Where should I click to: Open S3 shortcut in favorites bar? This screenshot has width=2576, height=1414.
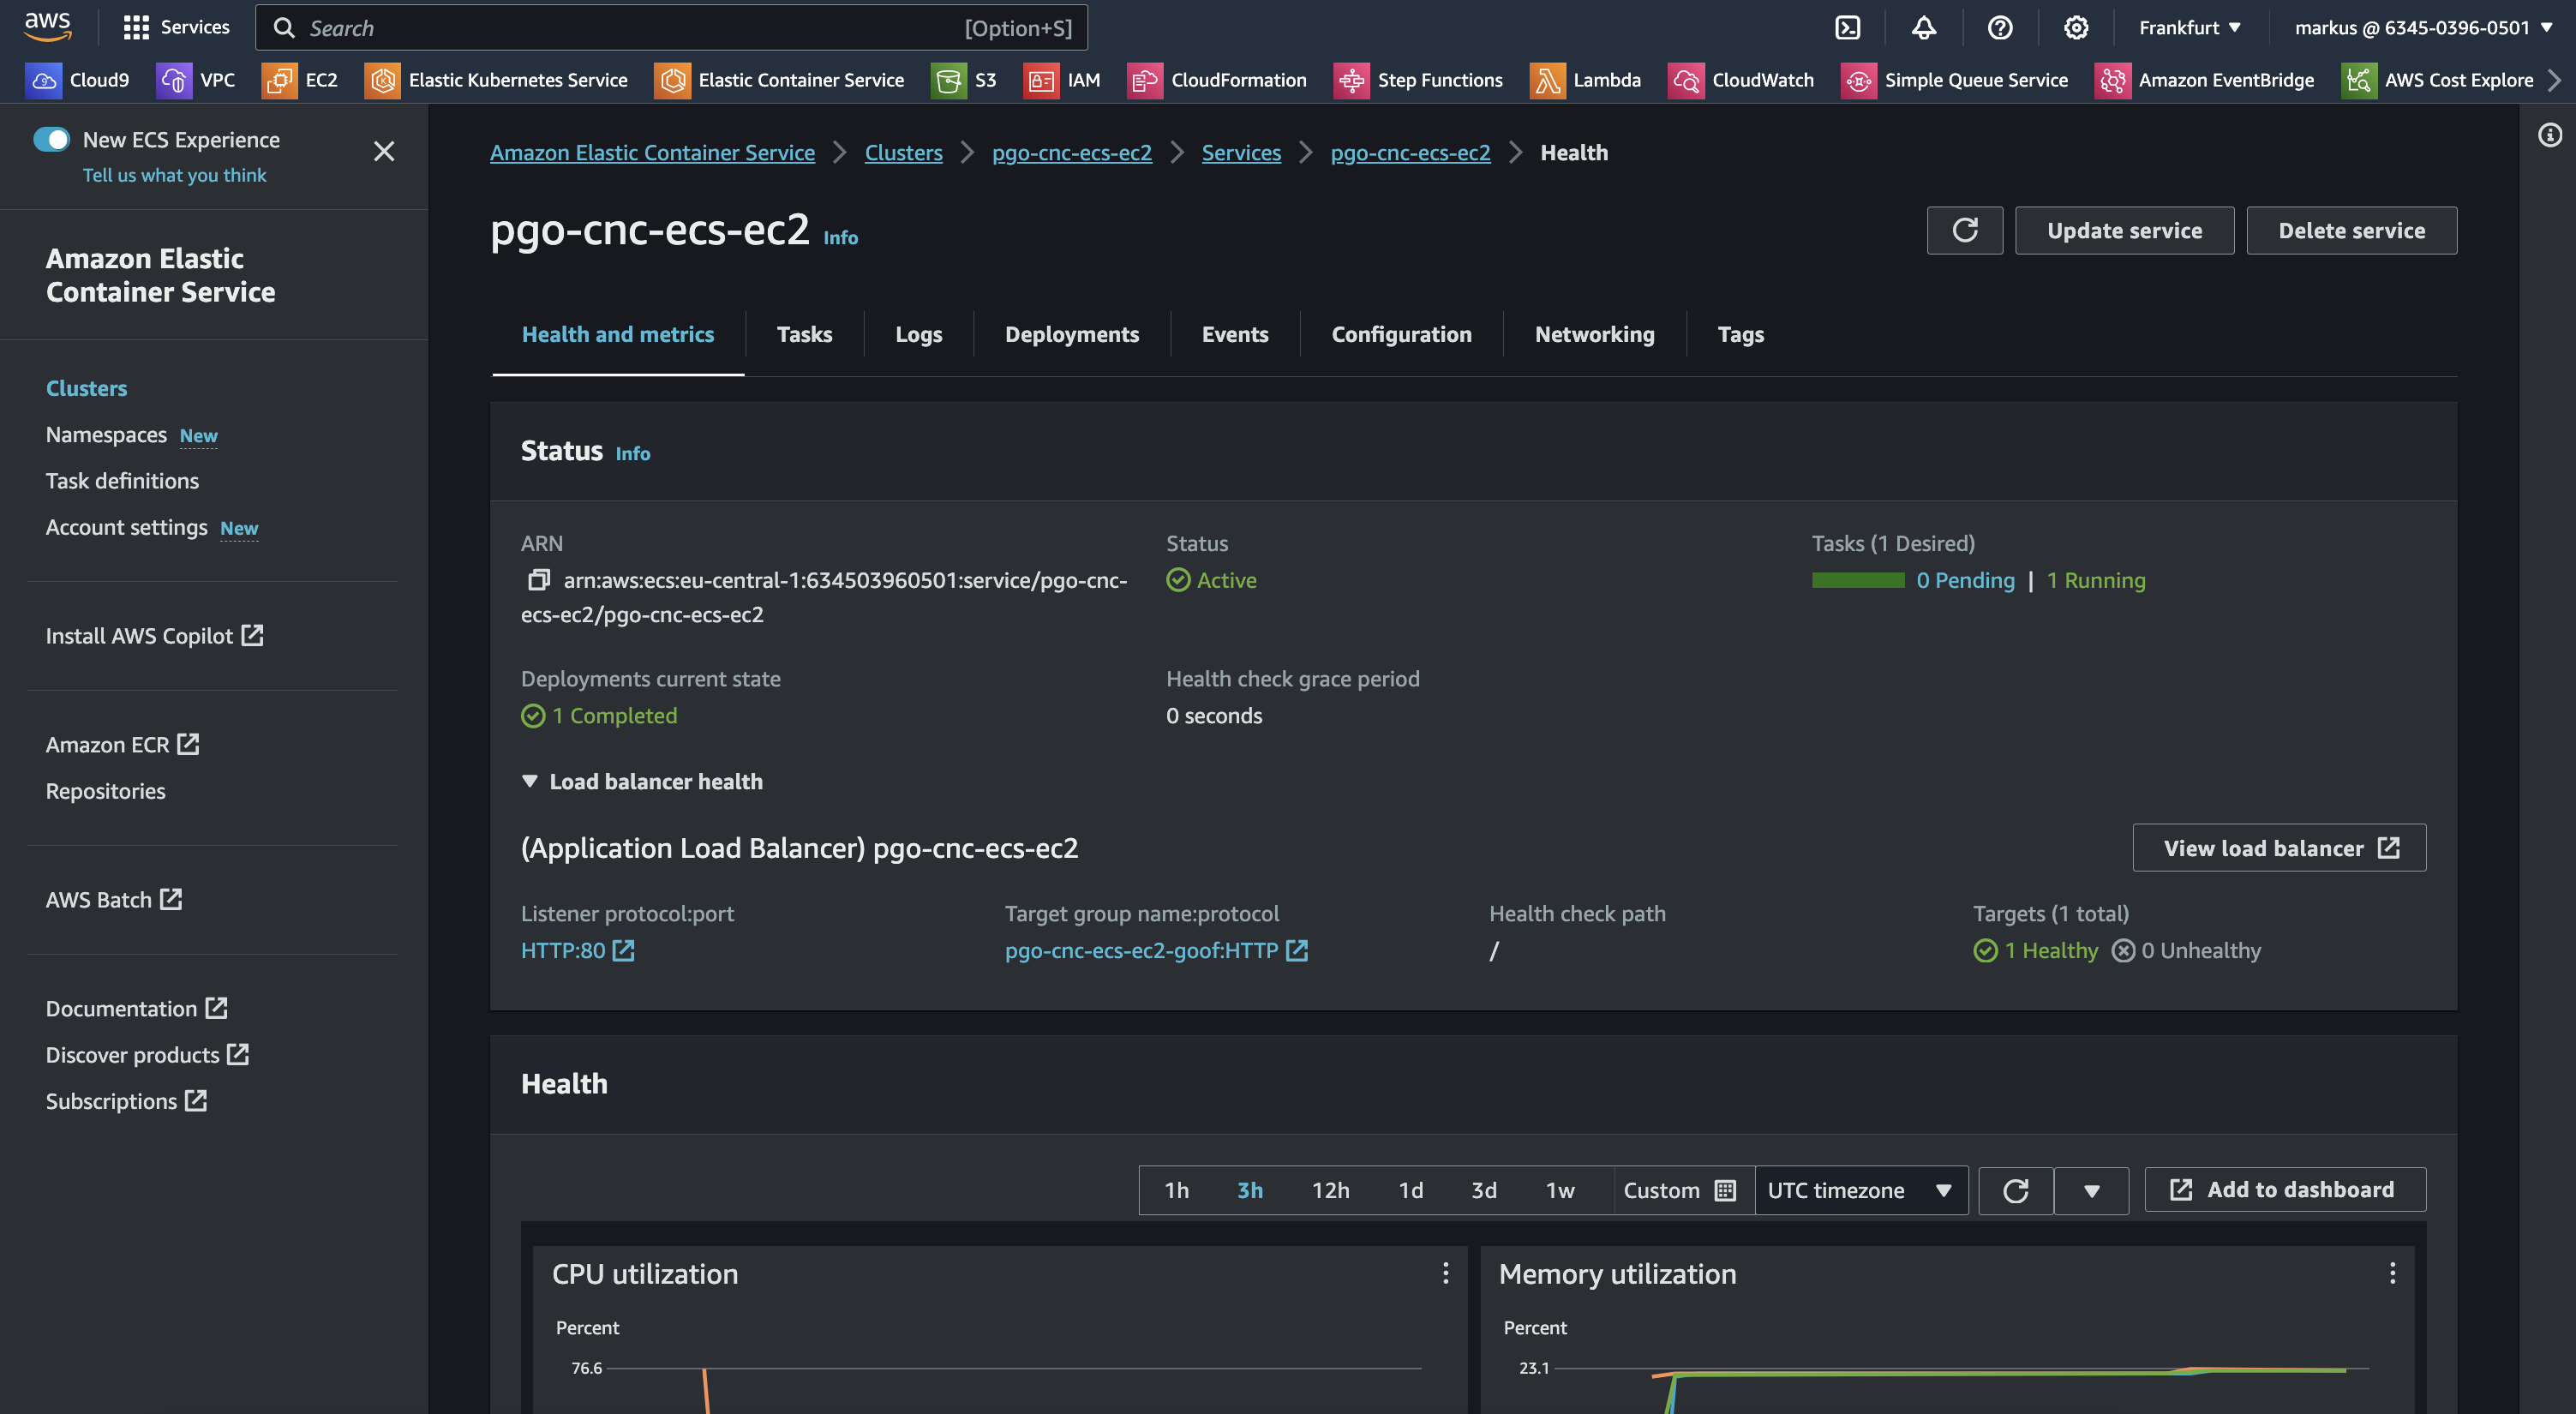tap(964, 80)
